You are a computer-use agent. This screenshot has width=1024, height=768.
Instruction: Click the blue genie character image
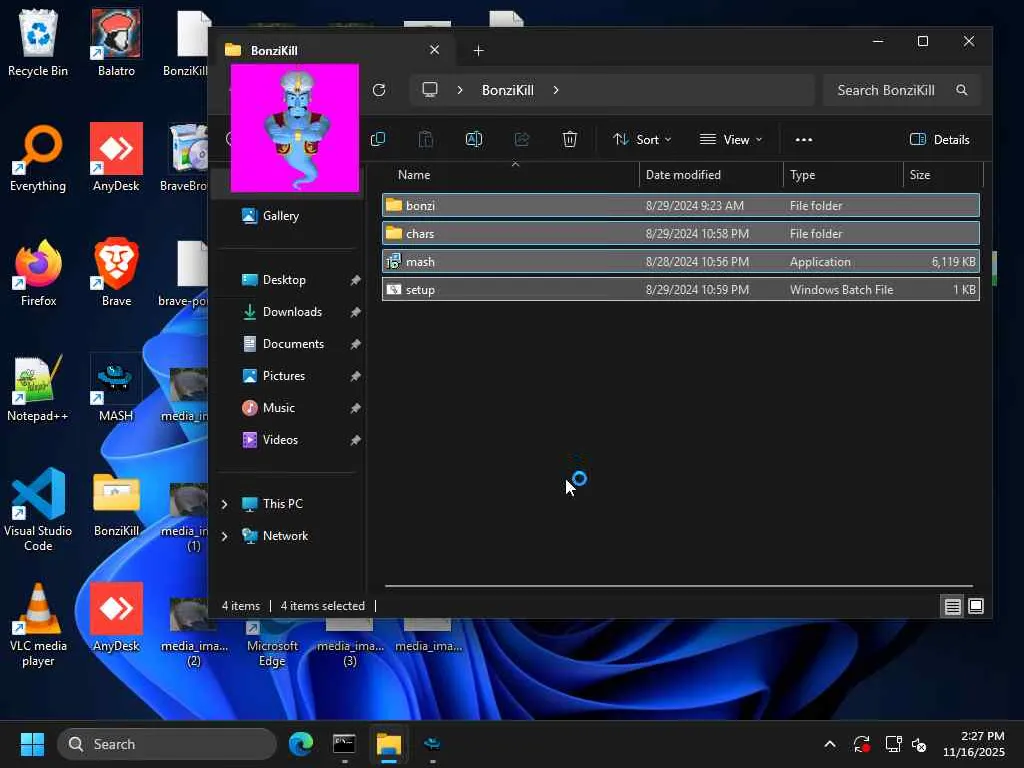point(295,128)
